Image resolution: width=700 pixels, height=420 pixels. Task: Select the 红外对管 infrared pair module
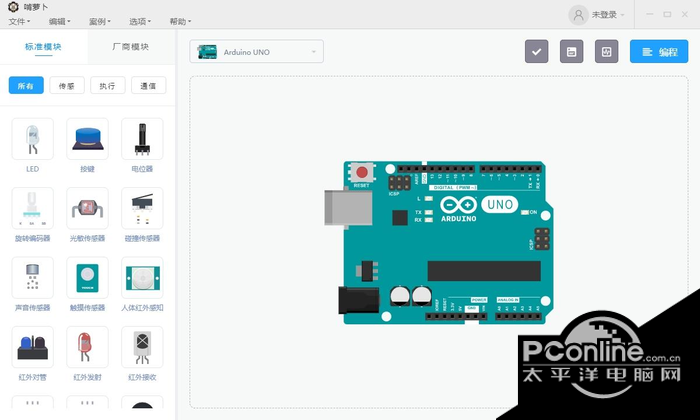33,347
